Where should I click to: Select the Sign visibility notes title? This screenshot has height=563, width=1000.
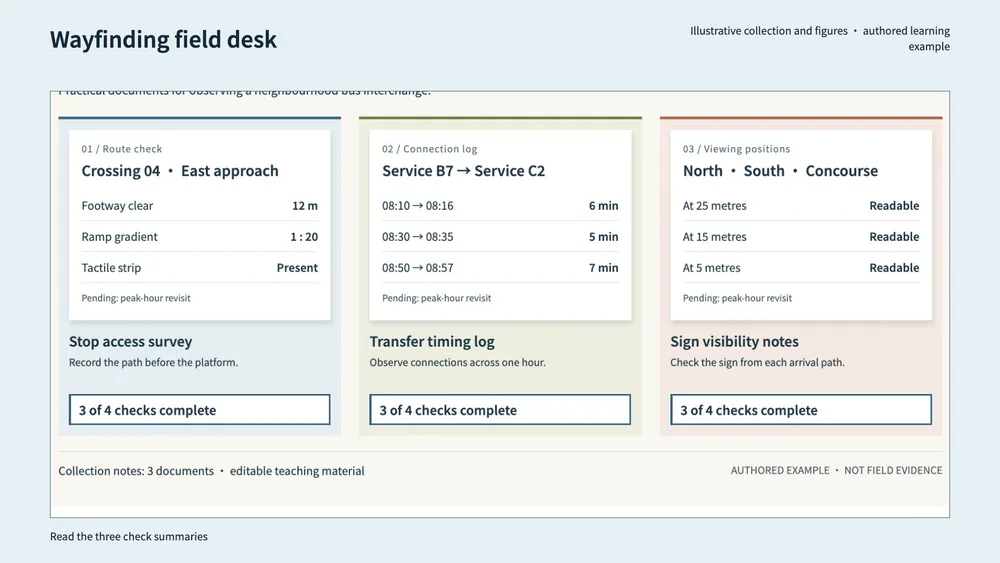pos(734,341)
